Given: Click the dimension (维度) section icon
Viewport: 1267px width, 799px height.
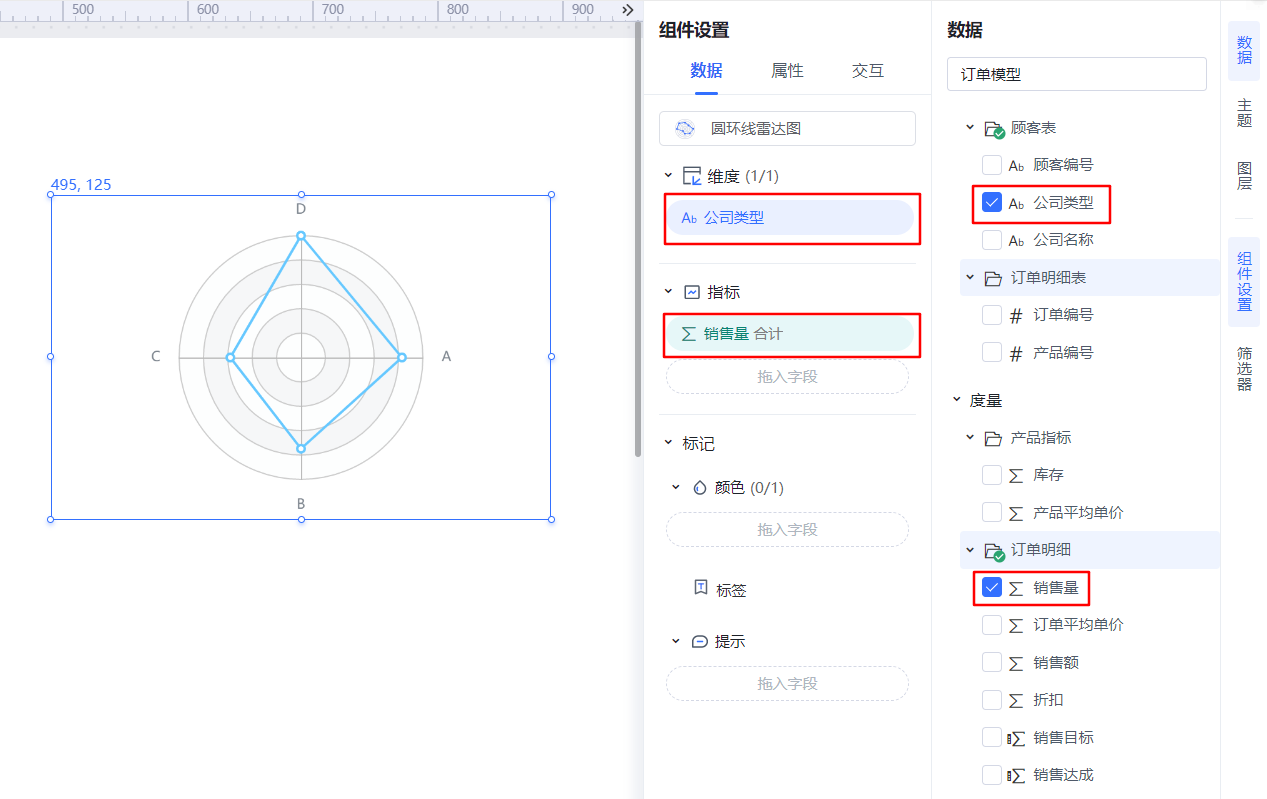Looking at the screenshot, I should [691, 176].
